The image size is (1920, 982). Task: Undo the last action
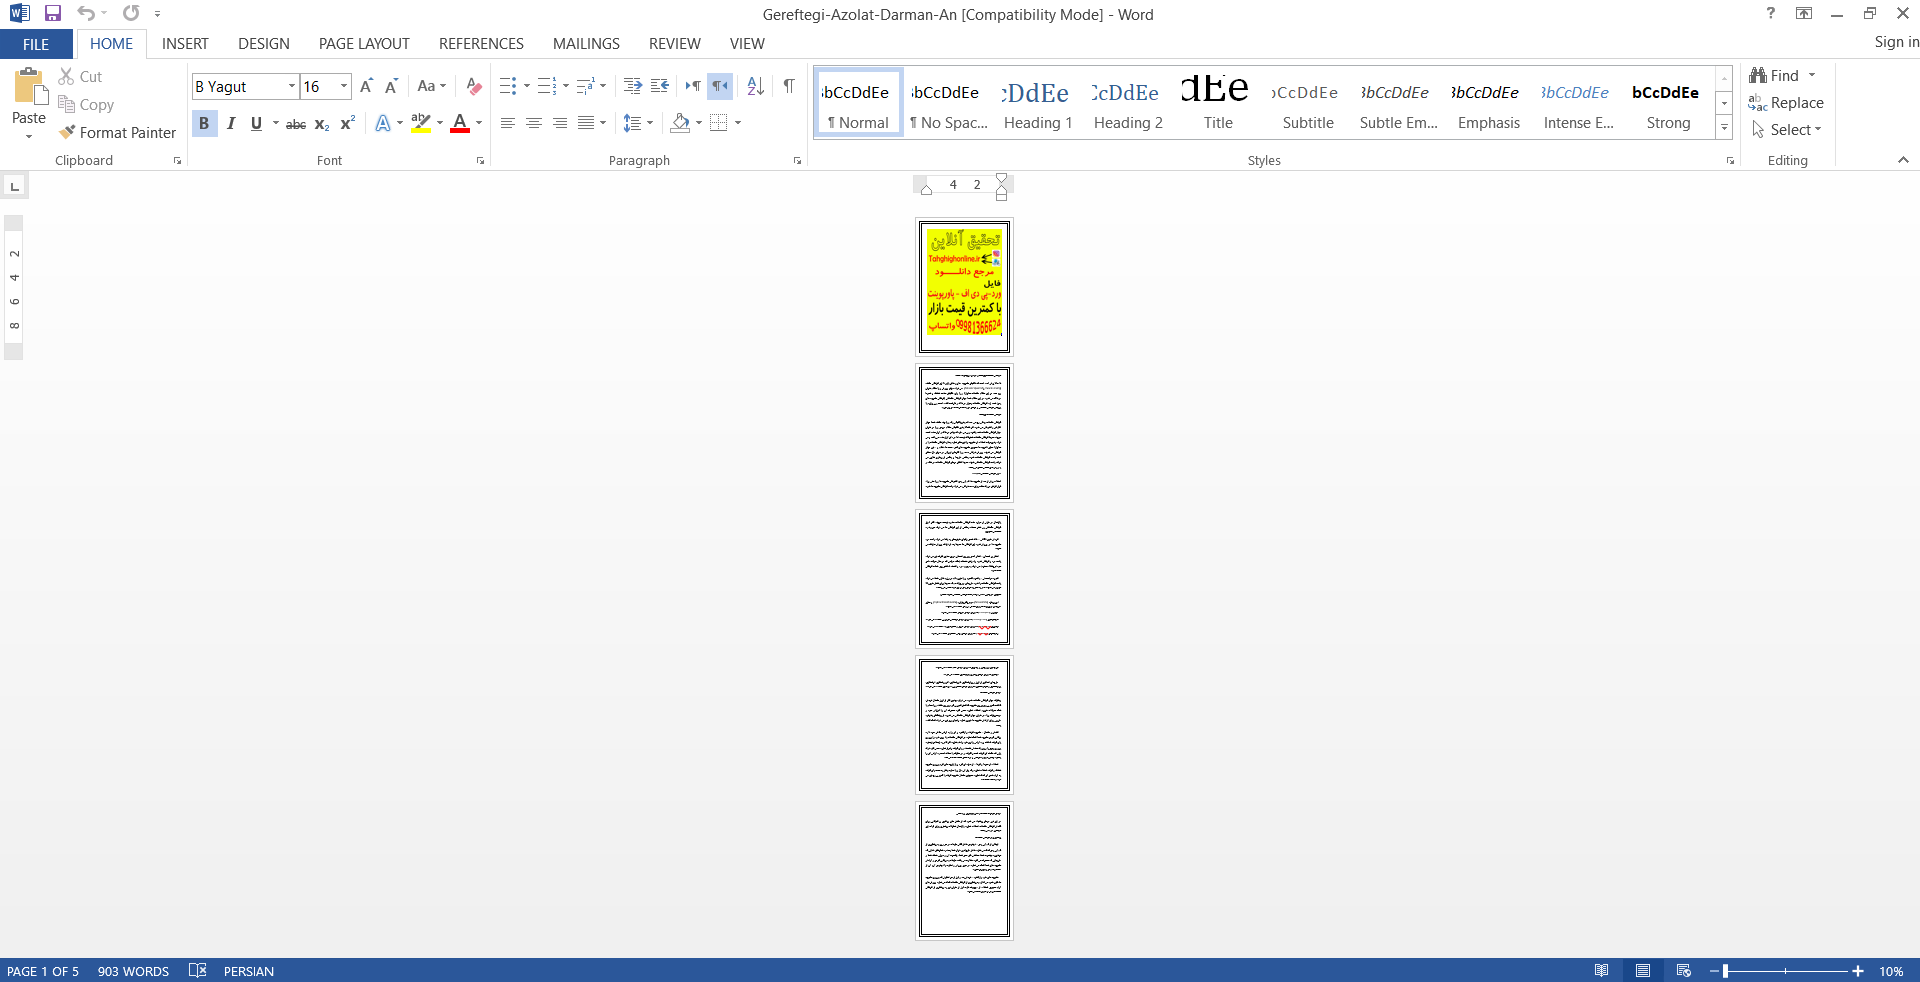[x=86, y=13]
